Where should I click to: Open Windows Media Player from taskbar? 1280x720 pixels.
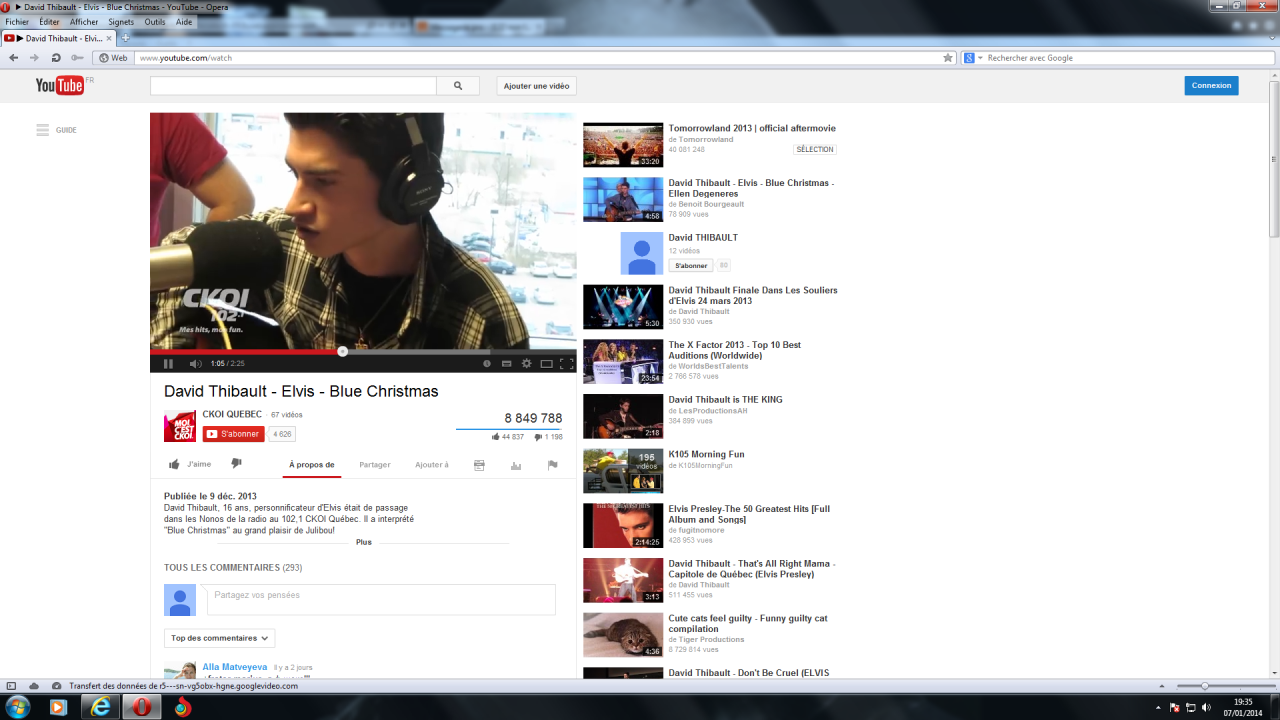(57, 708)
